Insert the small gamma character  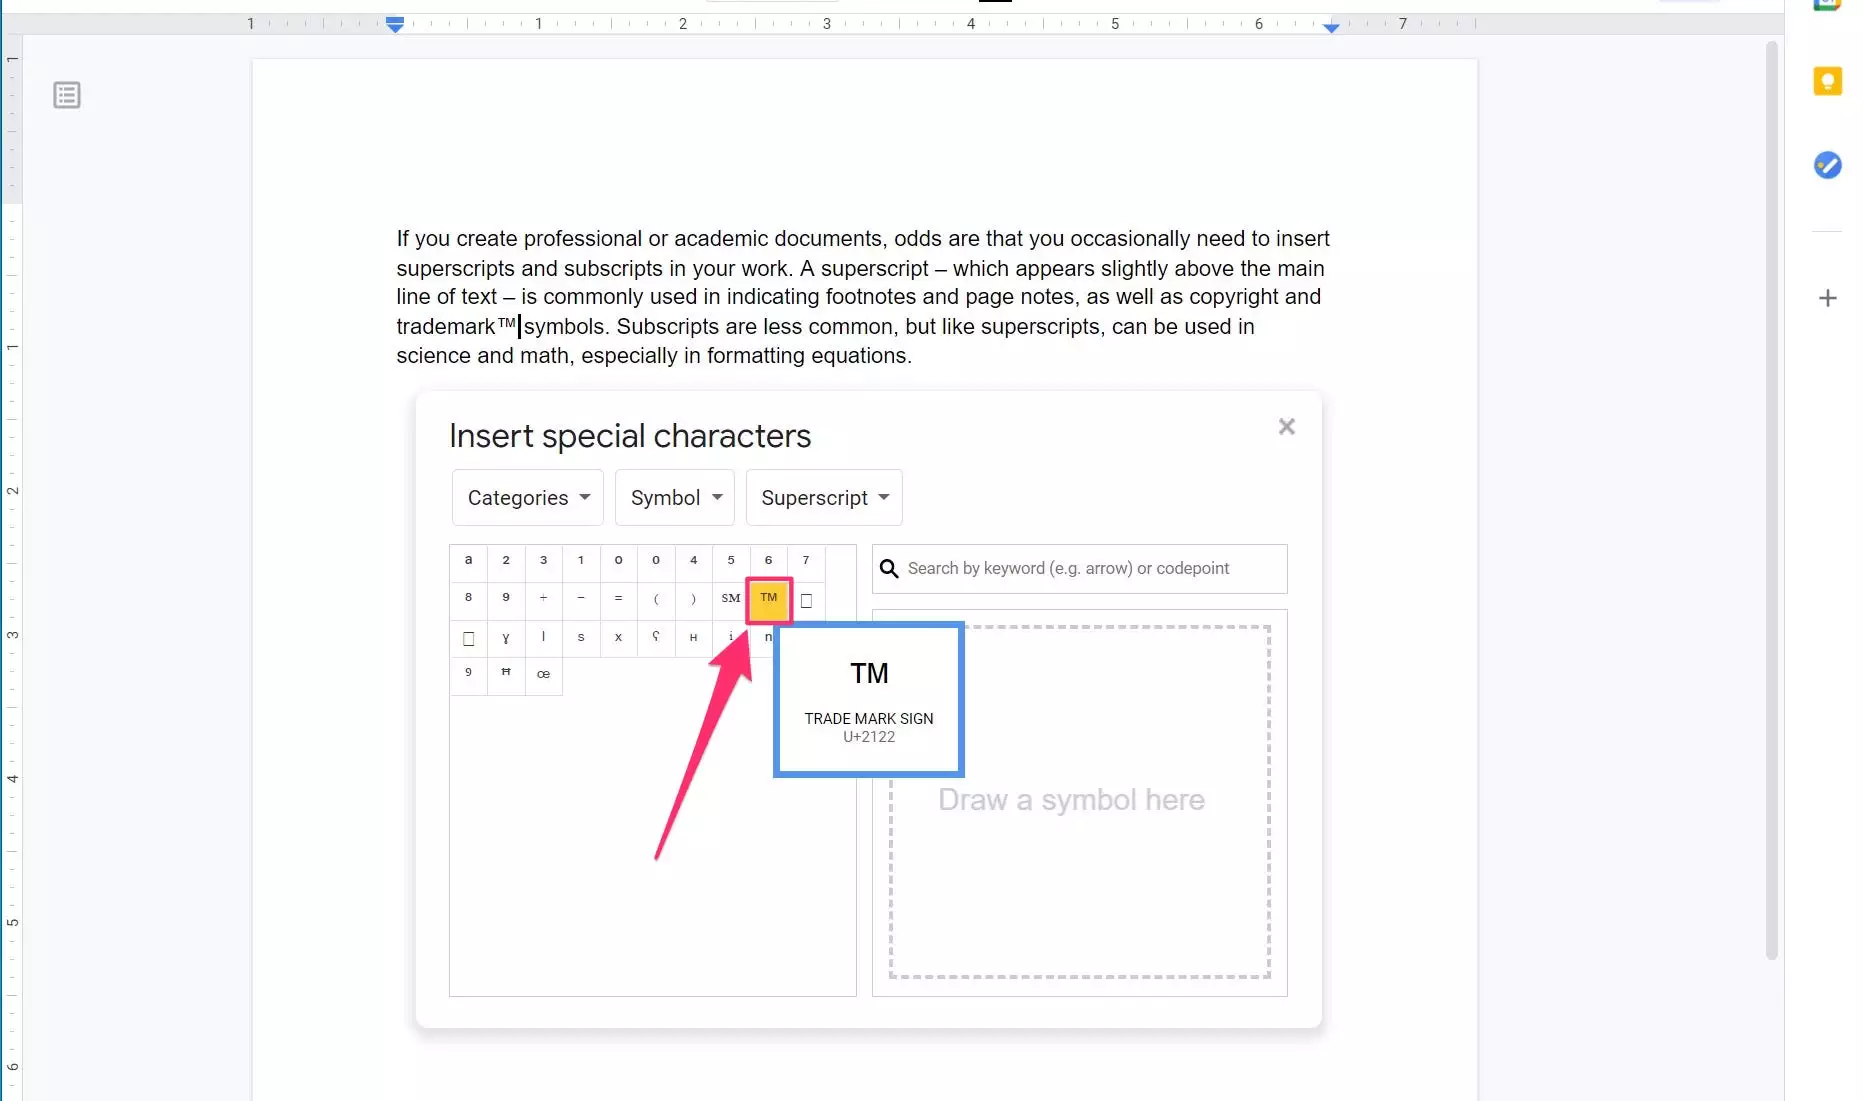(506, 637)
